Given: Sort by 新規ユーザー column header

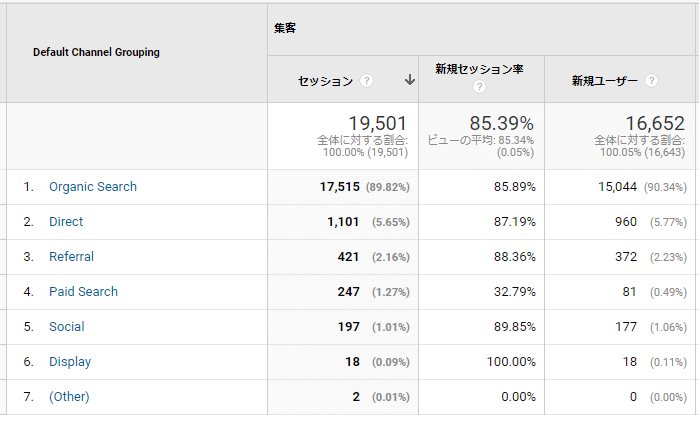Looking at the screenshot, I should (605, 81).
